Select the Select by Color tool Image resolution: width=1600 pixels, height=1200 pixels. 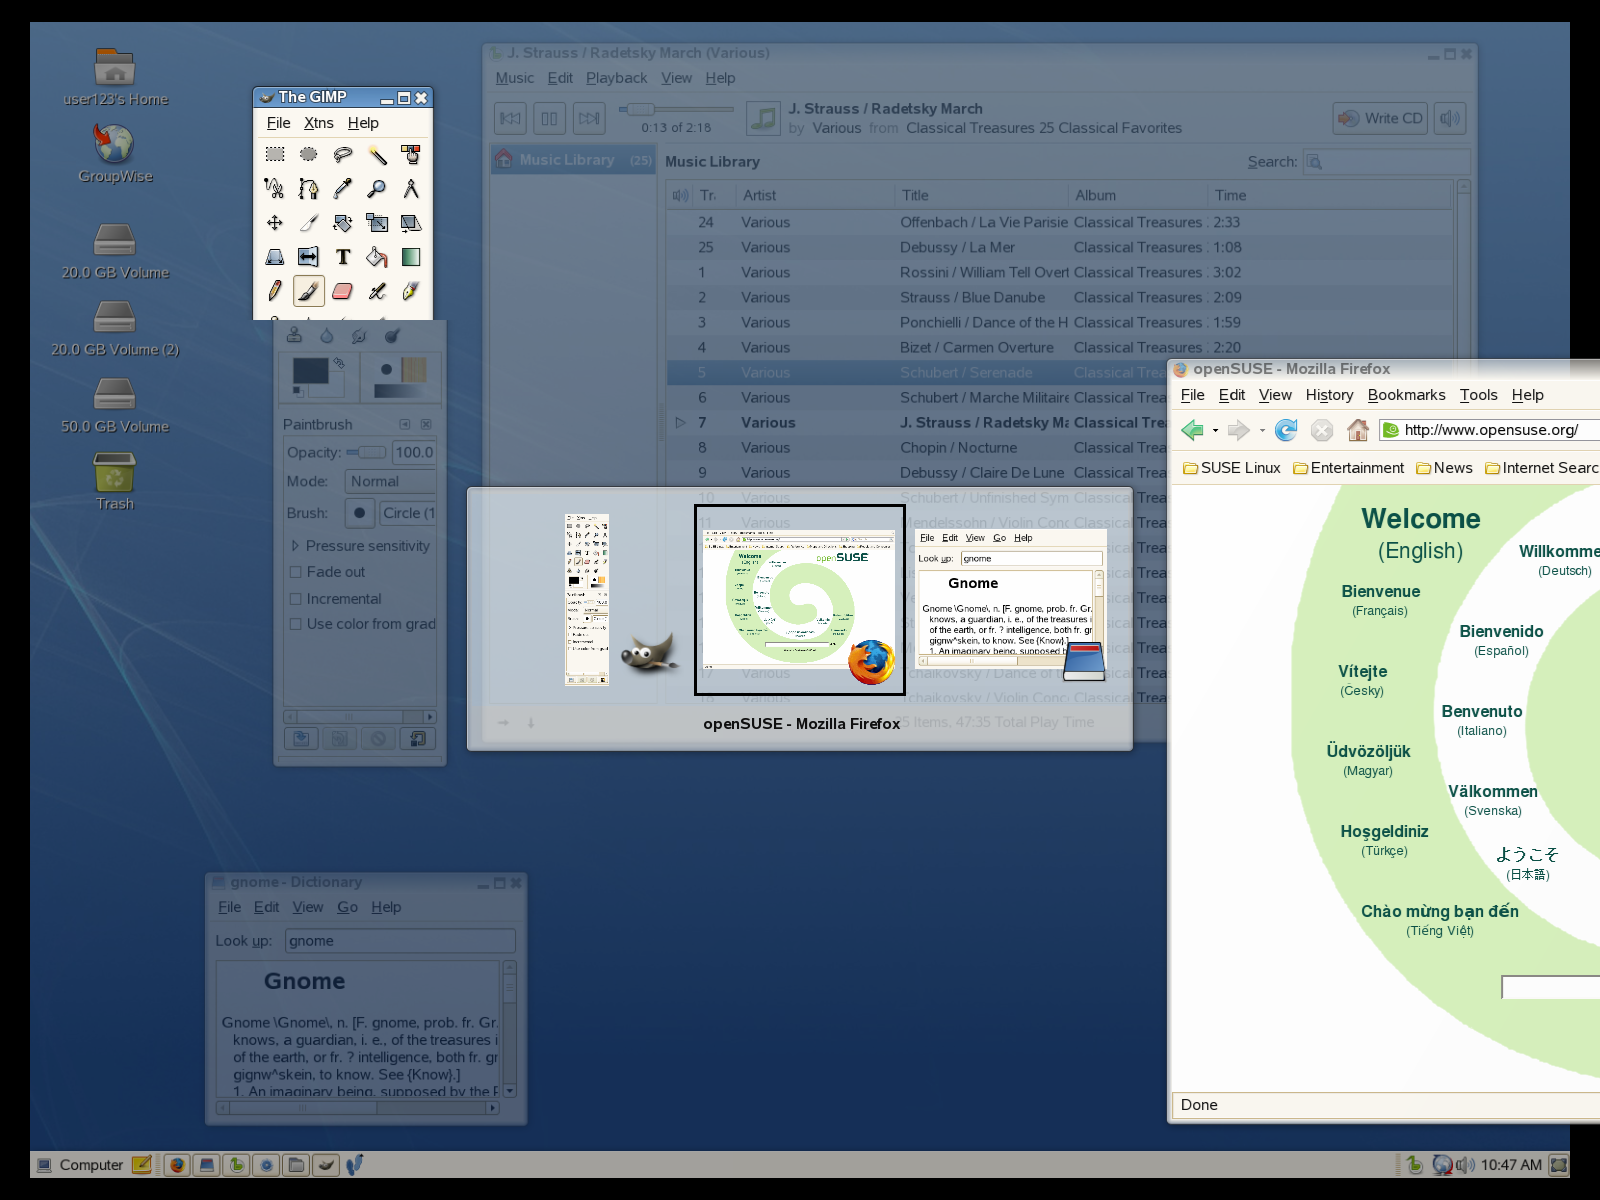coord(411,154)
